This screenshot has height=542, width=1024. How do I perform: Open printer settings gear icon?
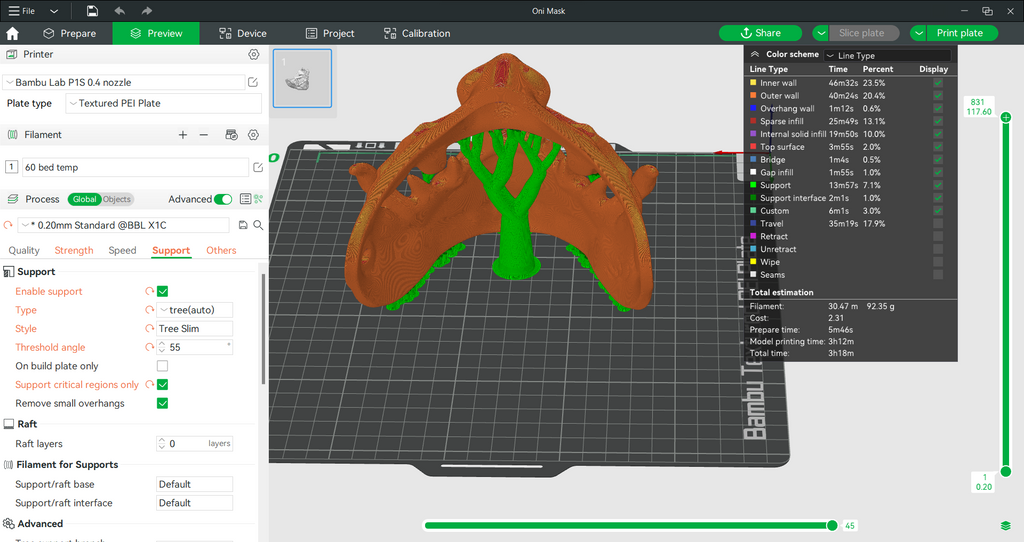click(x=254, y=54)
